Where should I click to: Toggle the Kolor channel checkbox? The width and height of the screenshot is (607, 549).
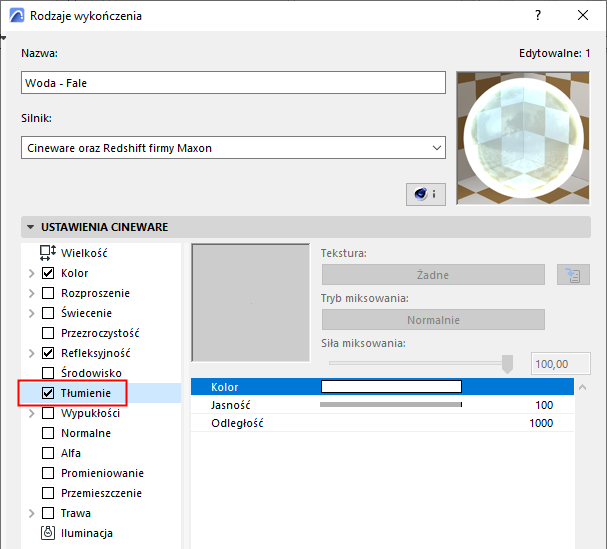(48, 273)
